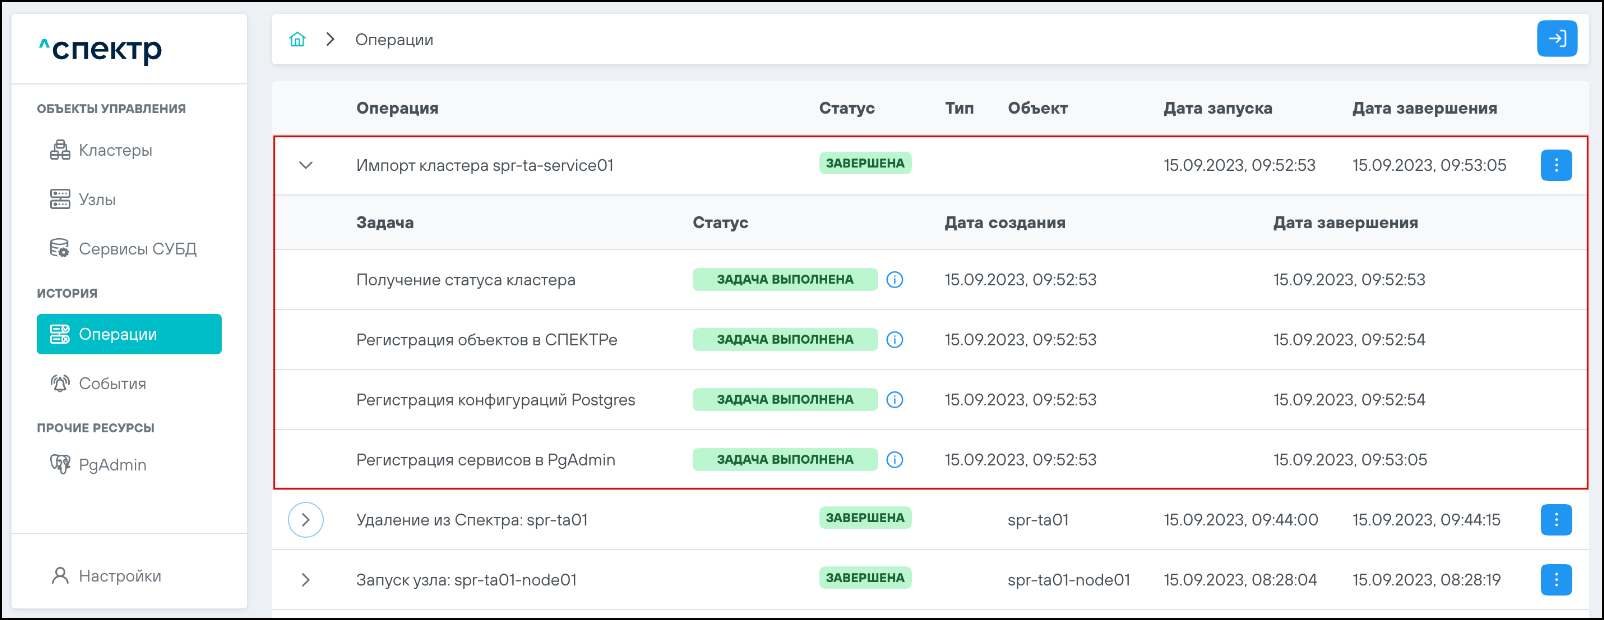Go to Узлы section
Viewport: 1604px width, 620px height.
click(97, 200)
